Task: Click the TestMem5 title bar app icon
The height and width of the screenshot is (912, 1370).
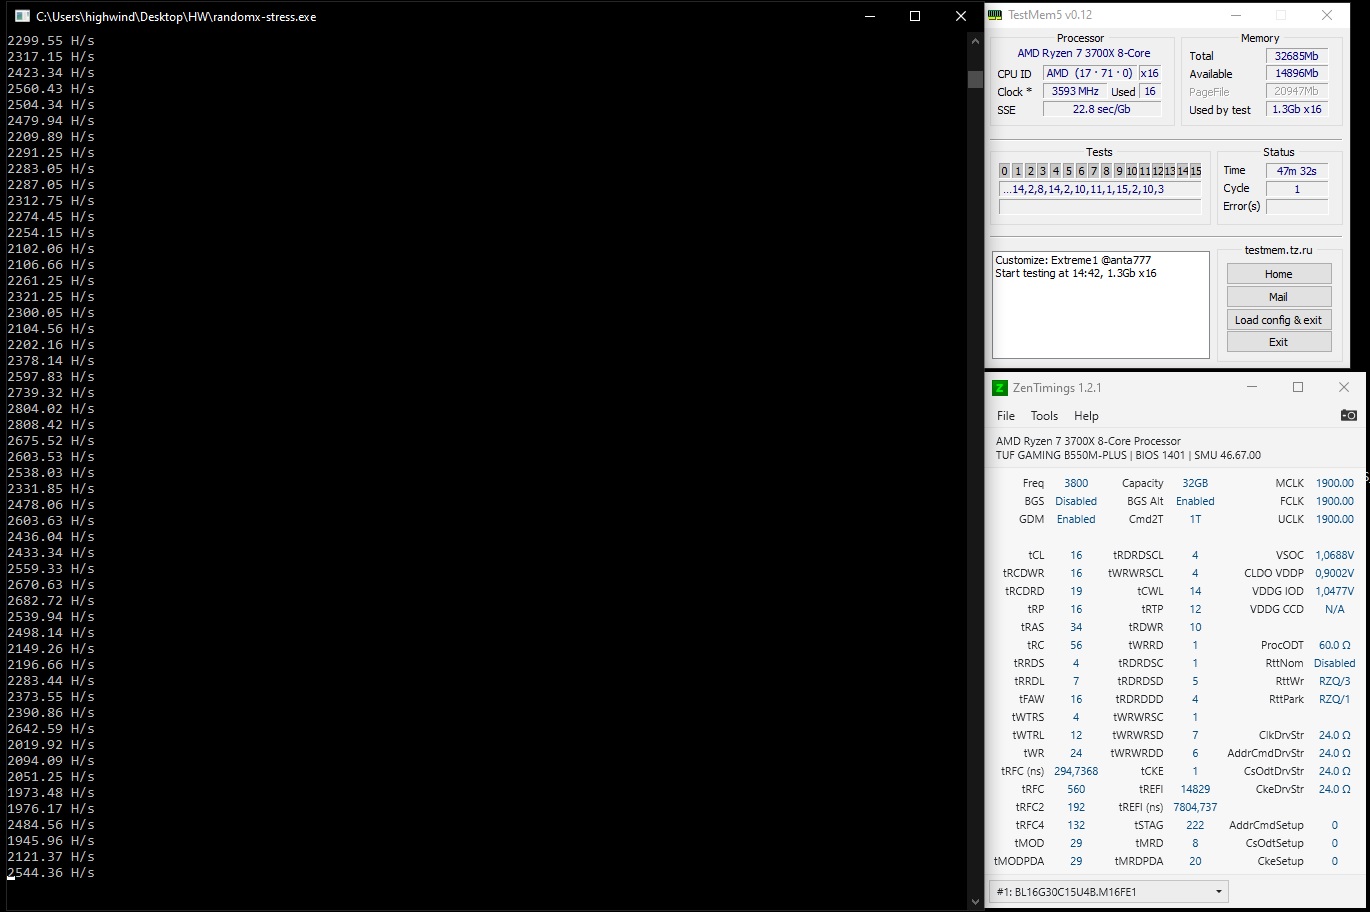Action: [995, 15]
